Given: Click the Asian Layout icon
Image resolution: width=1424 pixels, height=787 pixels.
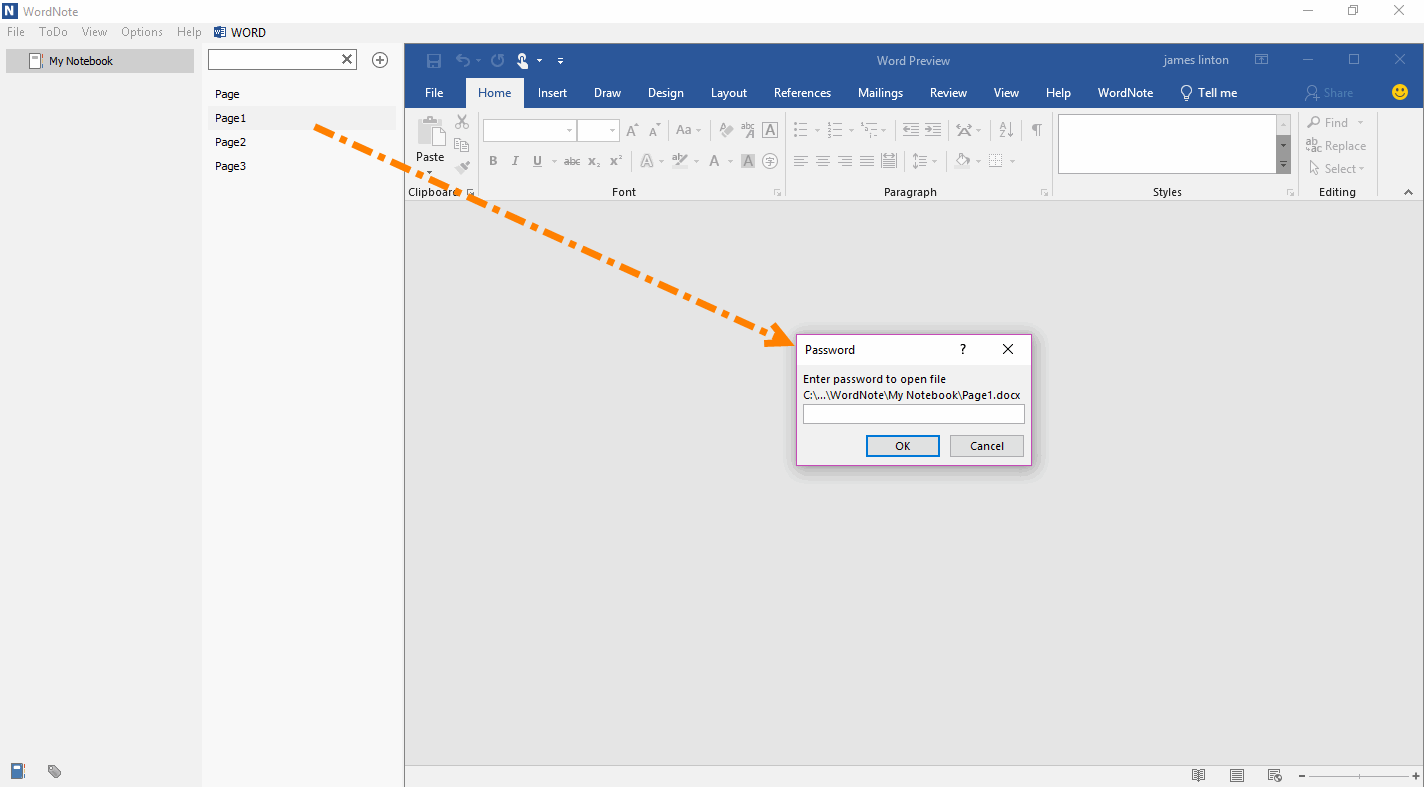Looking at the screenshot, I should click(x=964, y=130).
